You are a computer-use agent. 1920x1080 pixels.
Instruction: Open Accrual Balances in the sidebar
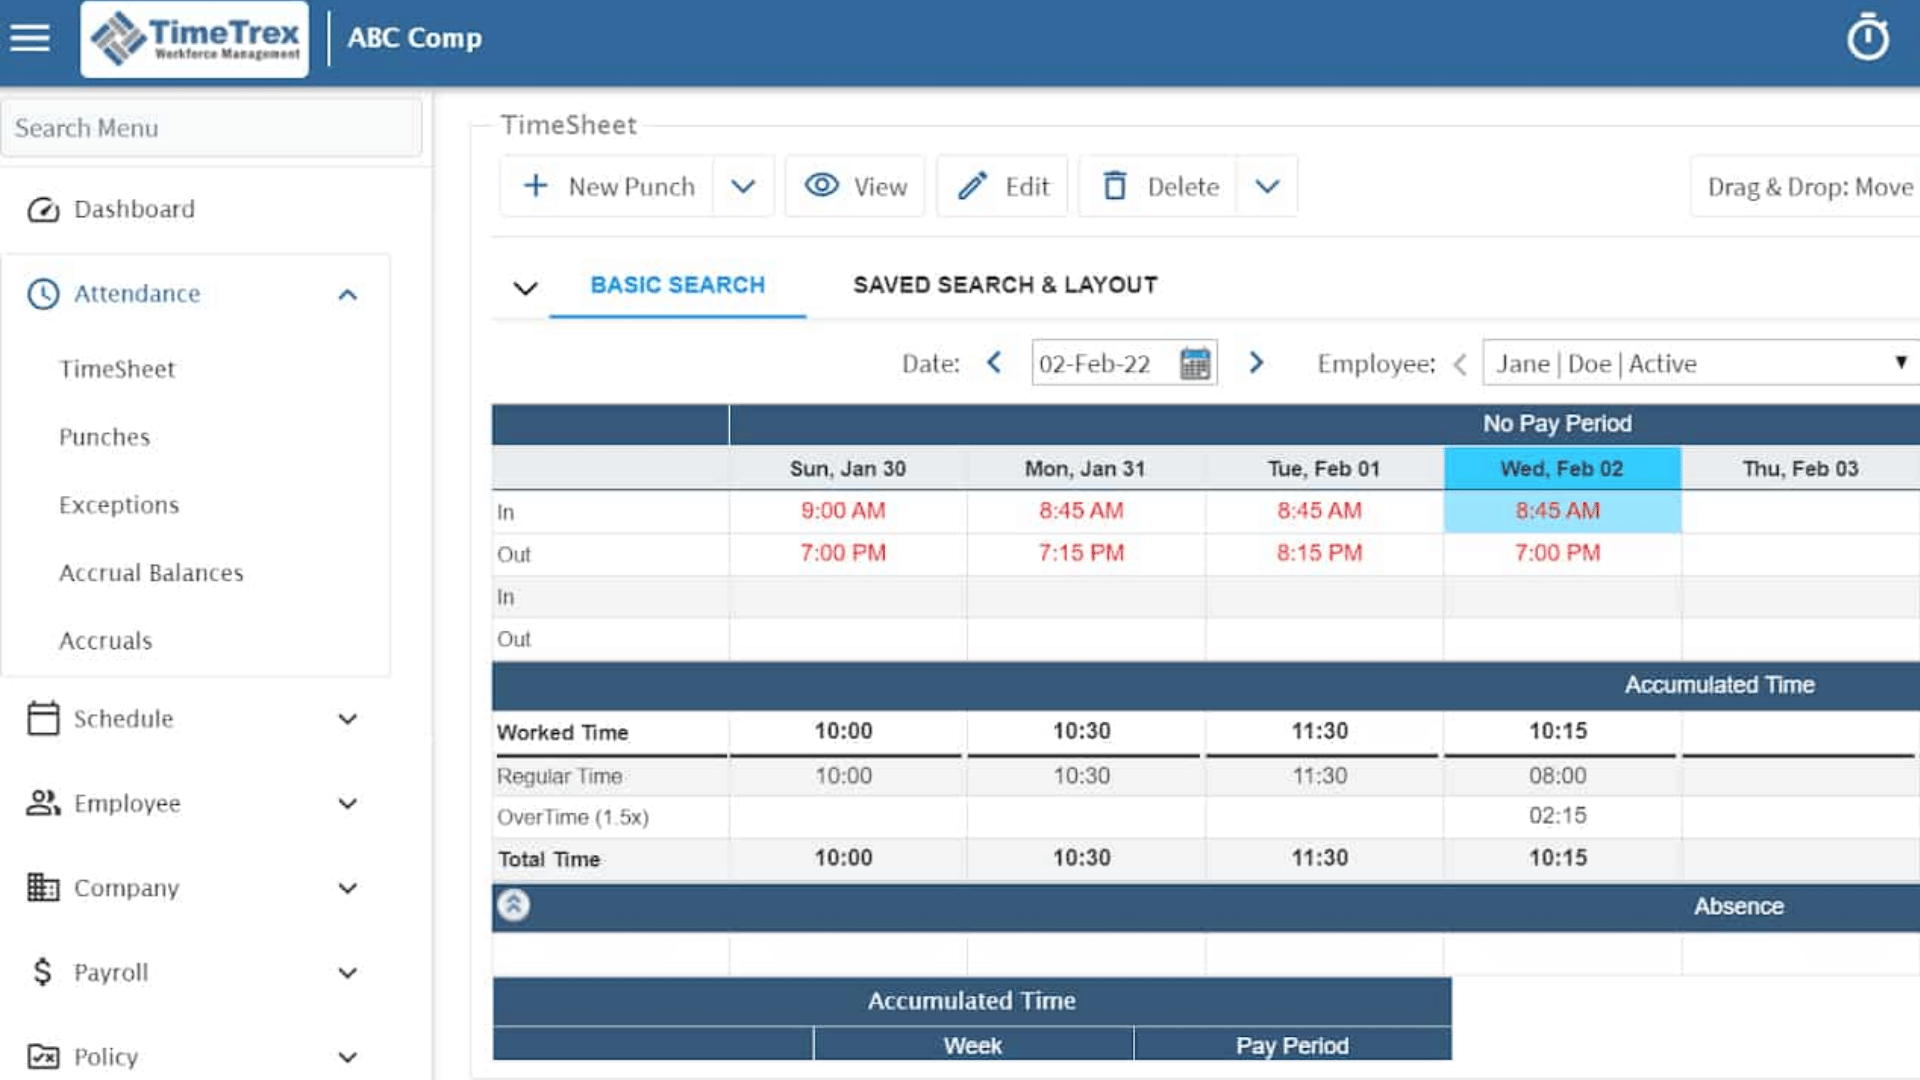(151, 573)
